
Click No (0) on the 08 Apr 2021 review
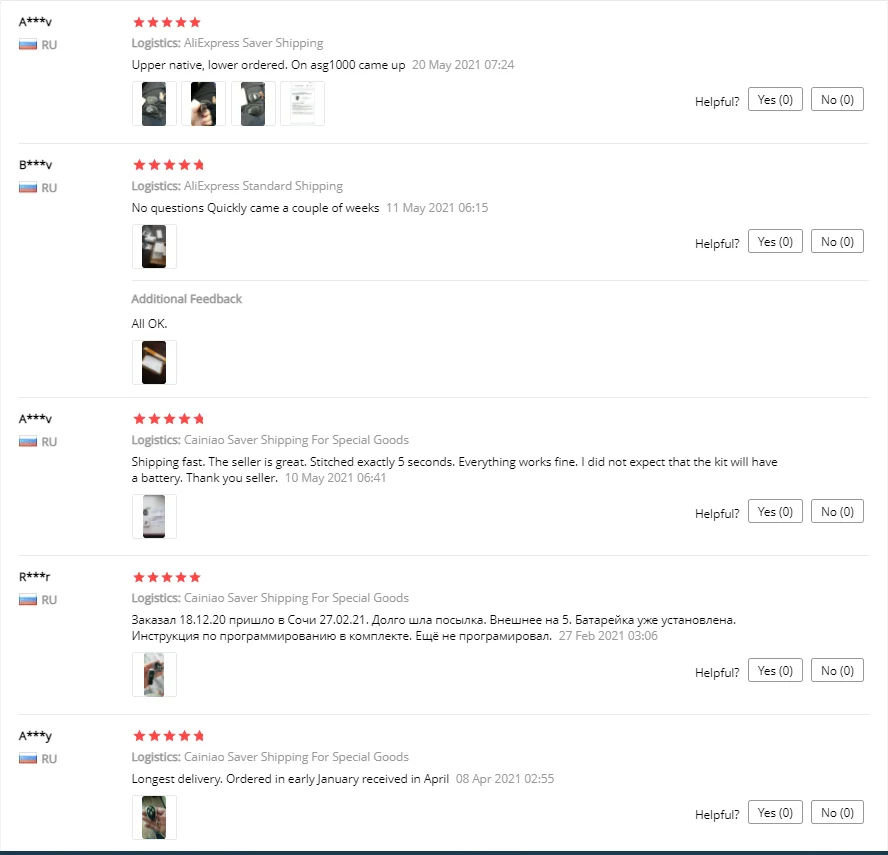click(x=837, y=813)
